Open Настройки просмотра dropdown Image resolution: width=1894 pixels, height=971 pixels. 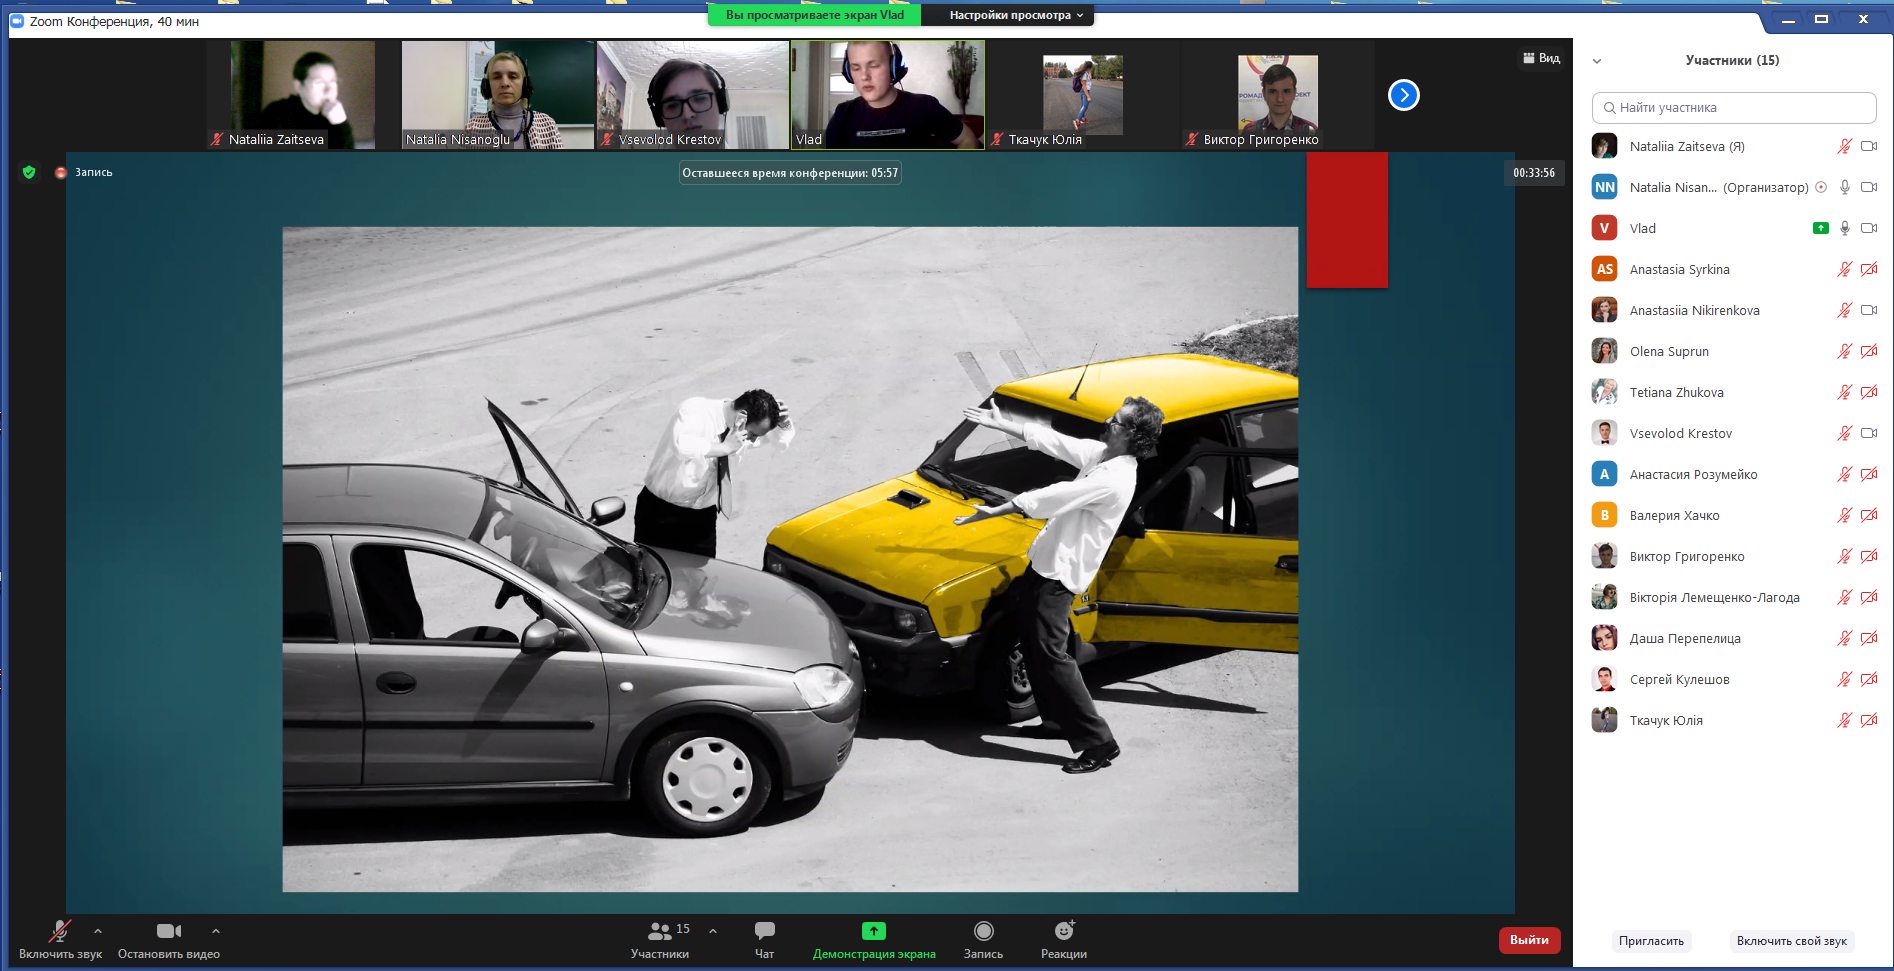(x=1015, y=15)
